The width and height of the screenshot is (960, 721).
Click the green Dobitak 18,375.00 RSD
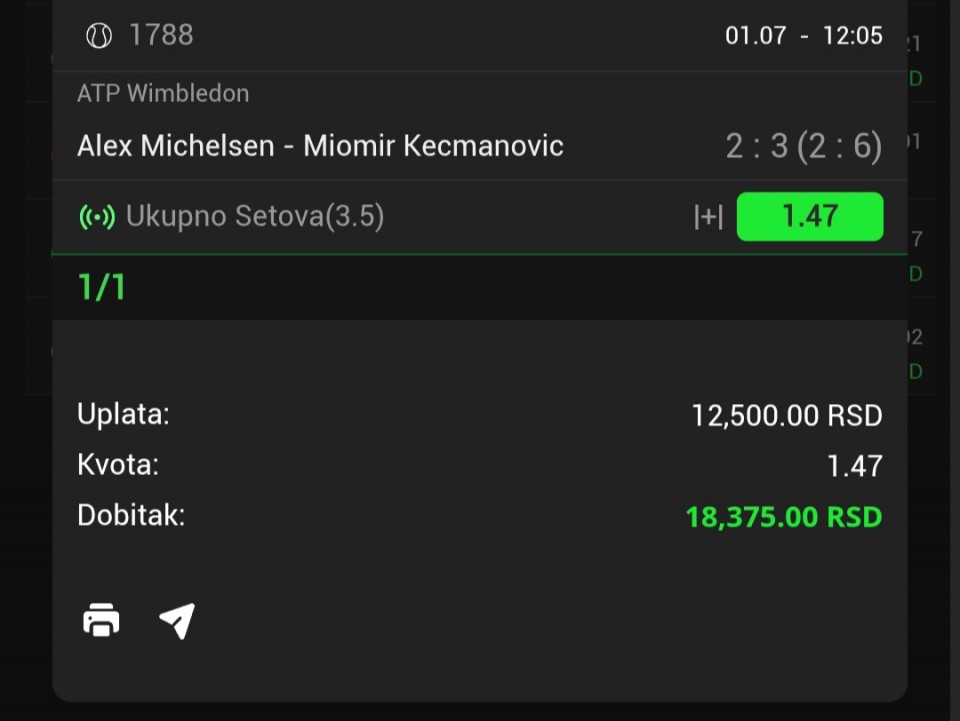coord(784,517)
